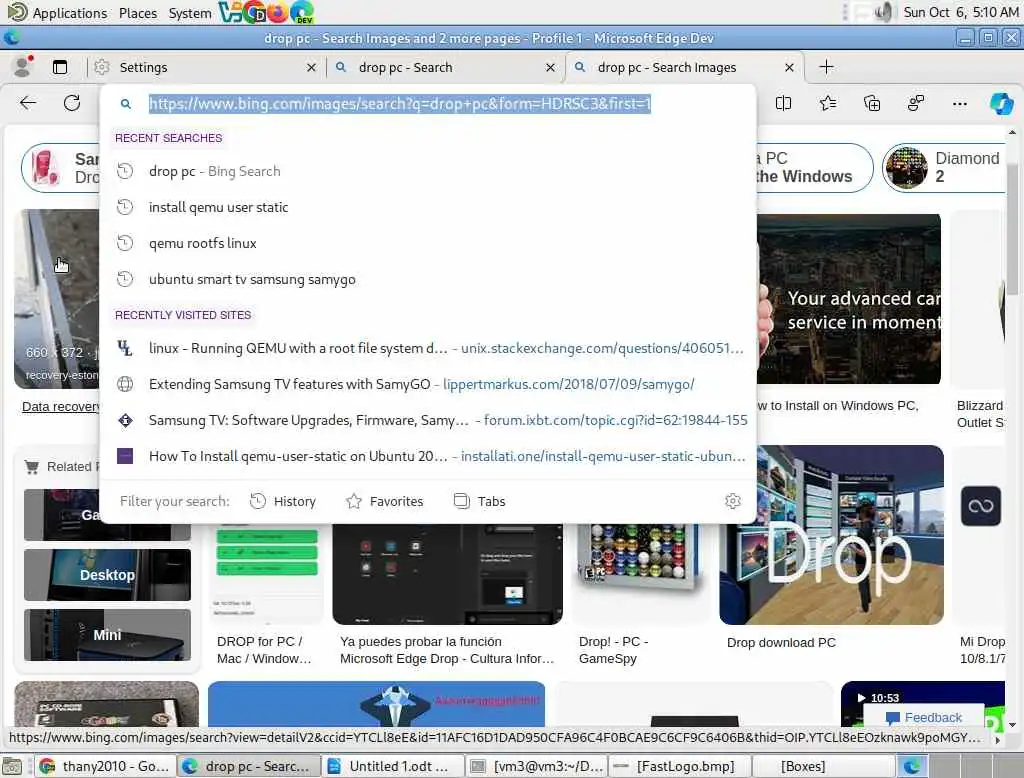Reload the page with the refresh icon

pyautogui.click(x=72, y=103)
